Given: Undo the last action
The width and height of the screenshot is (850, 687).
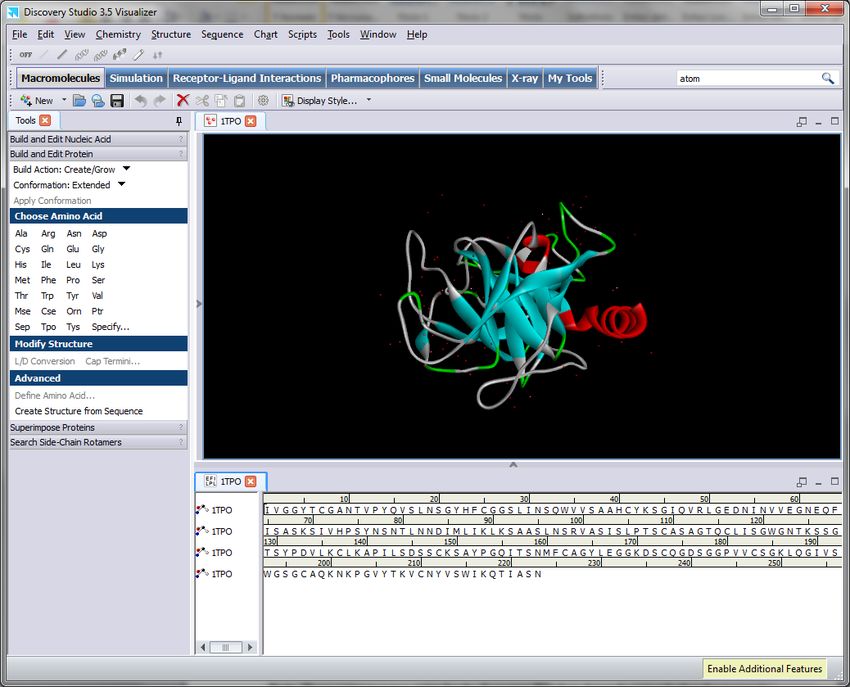Looking at the screenshot, I should point(141,101).
